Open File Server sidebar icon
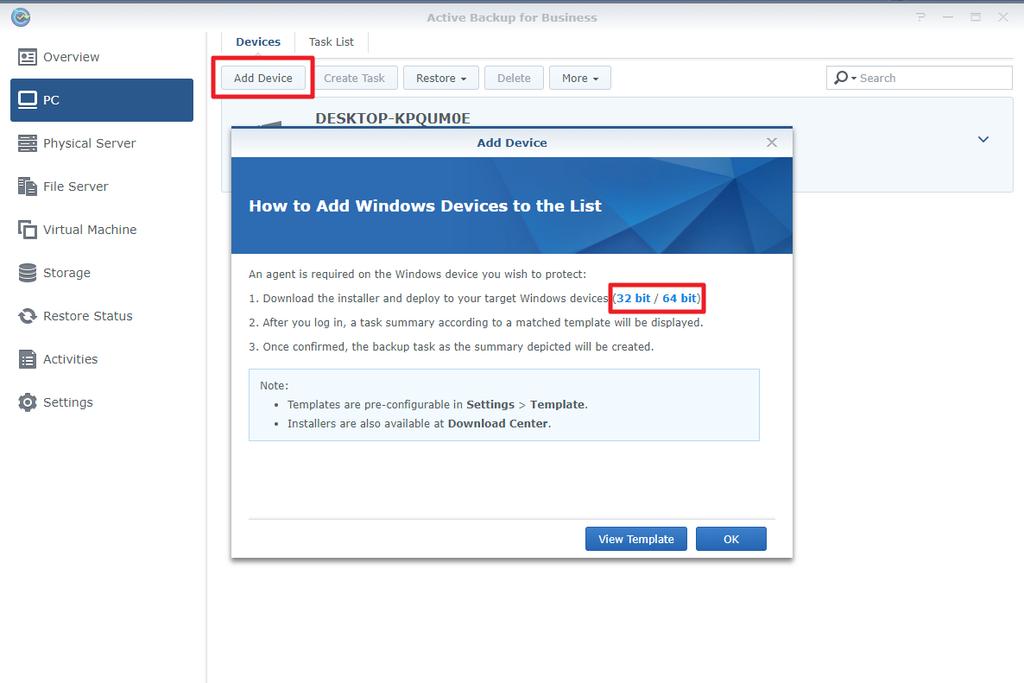 click(27, 186)
